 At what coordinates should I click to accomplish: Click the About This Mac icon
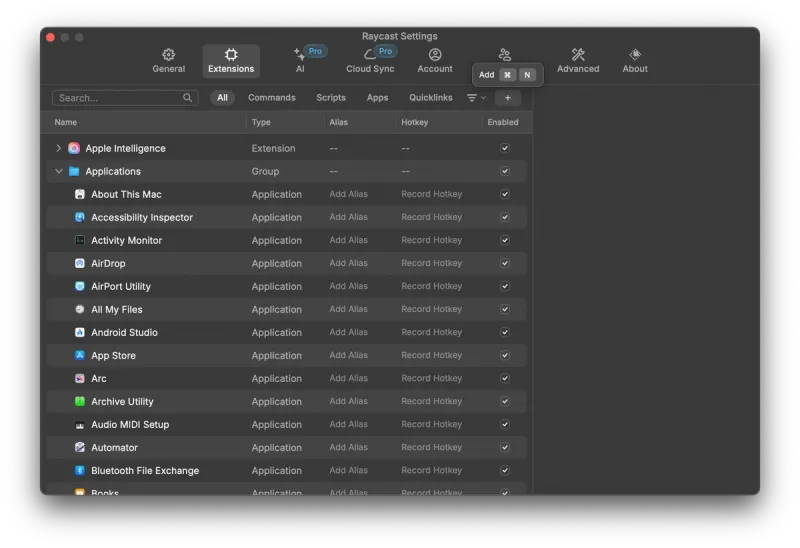coord(80,194)
